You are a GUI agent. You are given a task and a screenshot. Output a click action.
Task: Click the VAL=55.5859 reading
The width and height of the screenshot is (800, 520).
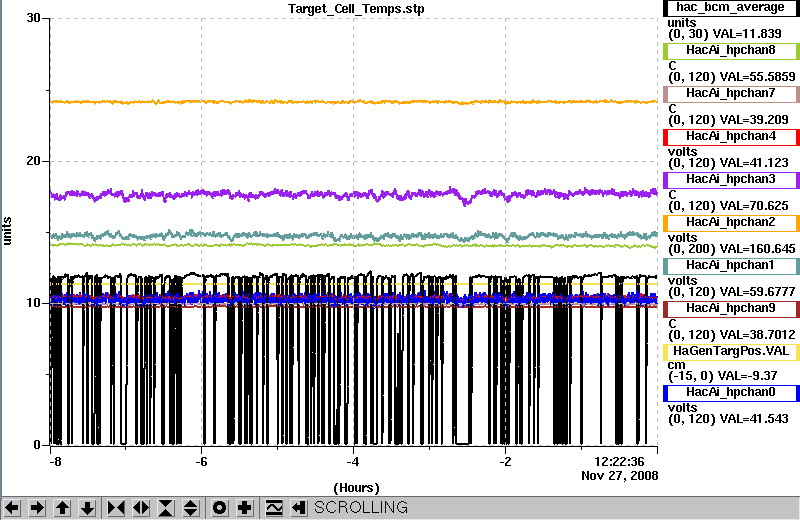[x=757, y=77]
